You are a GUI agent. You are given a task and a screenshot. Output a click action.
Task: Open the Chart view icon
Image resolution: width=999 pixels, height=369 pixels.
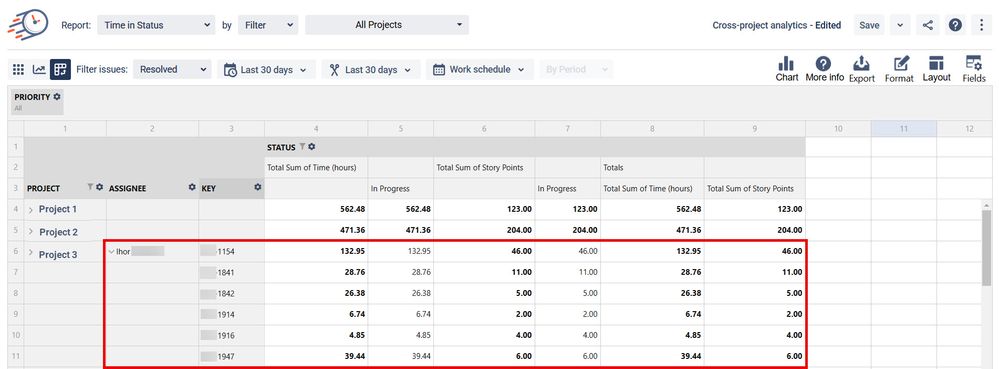click(x=787, y=69)
